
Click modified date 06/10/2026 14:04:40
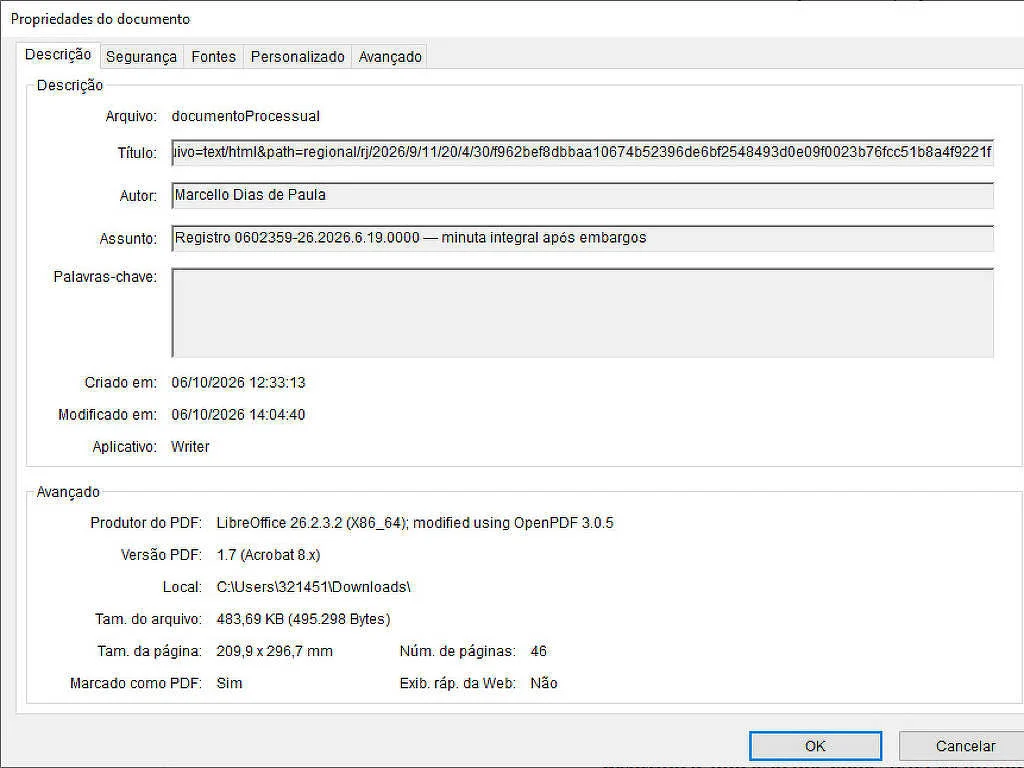coord(238,415)
